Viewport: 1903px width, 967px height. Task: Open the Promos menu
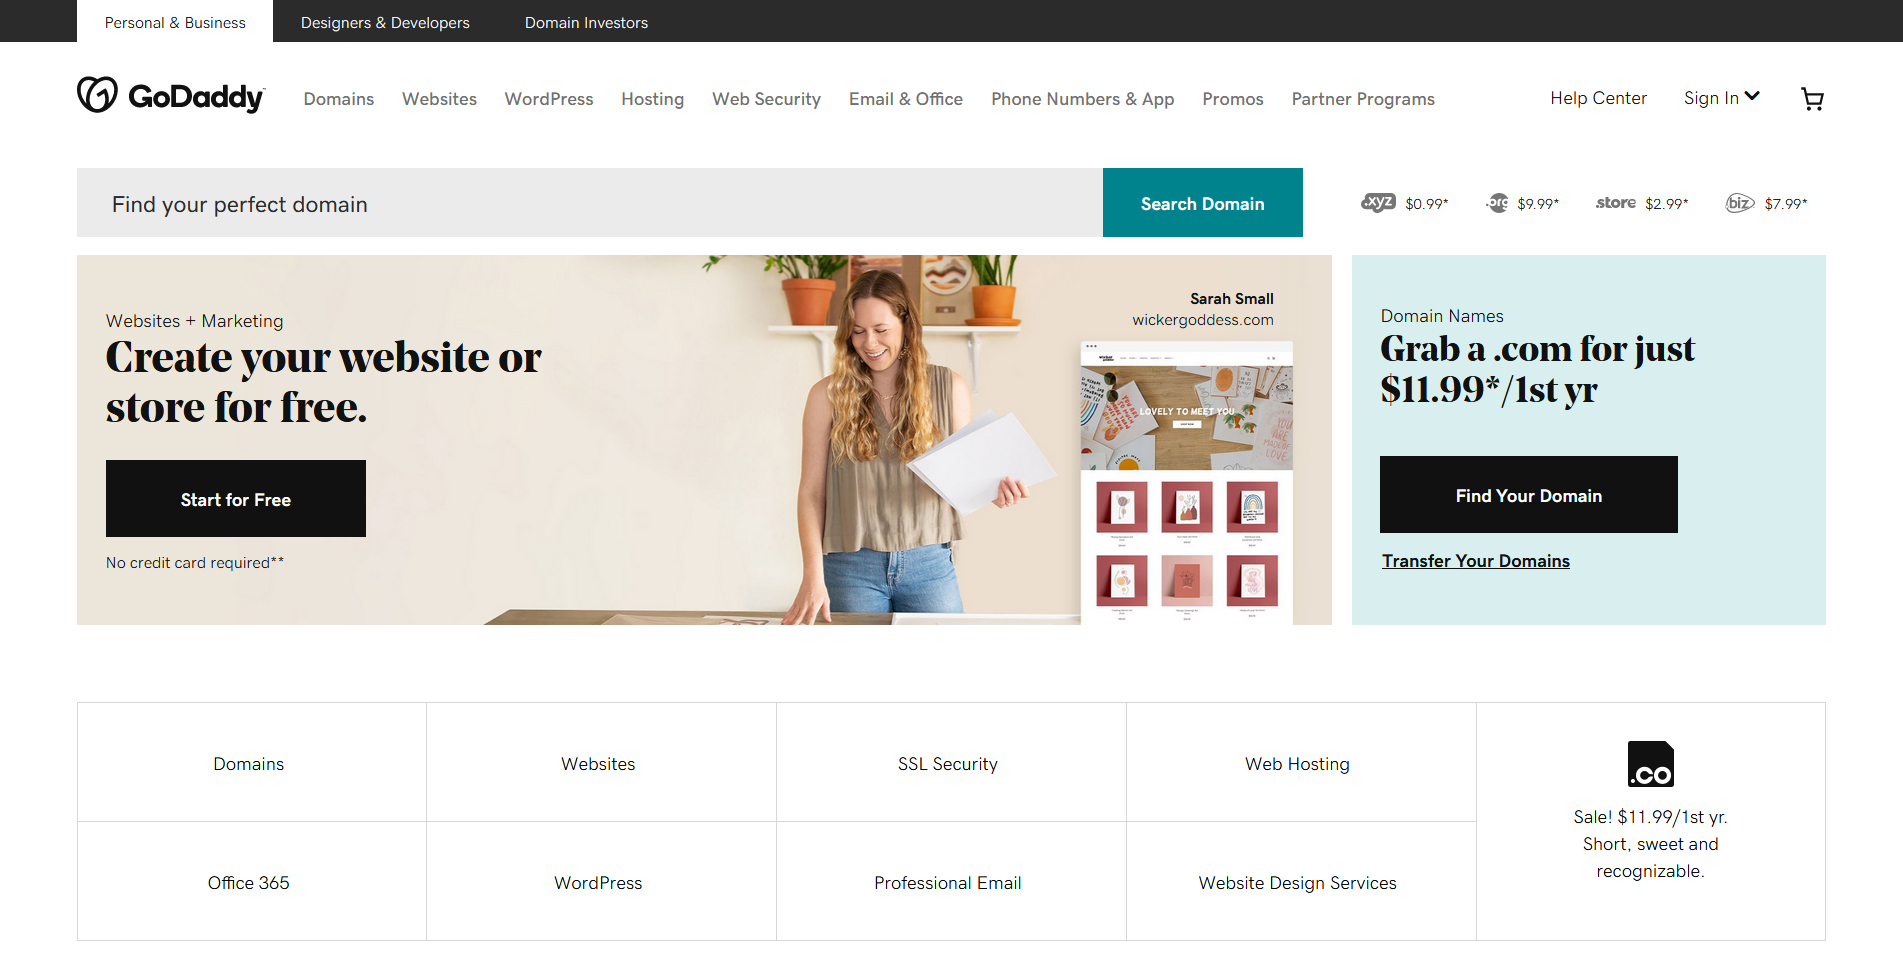click(1233, 99)
